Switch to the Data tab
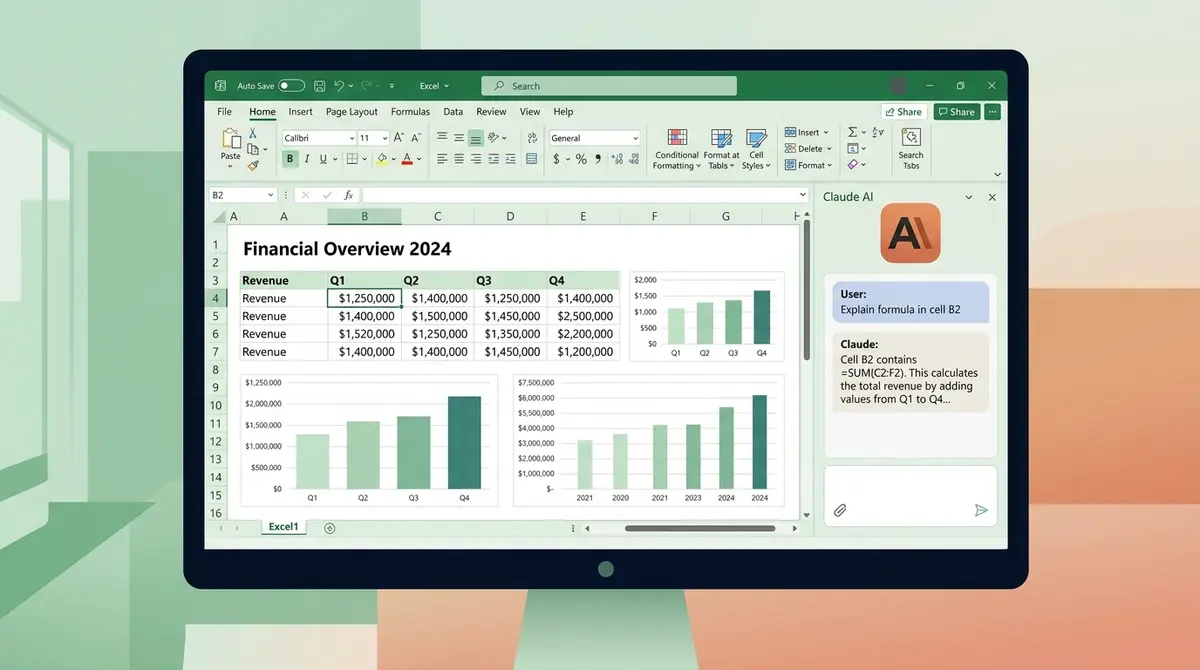Viewport: 1200px width, 670px height. tap(453, 112)
